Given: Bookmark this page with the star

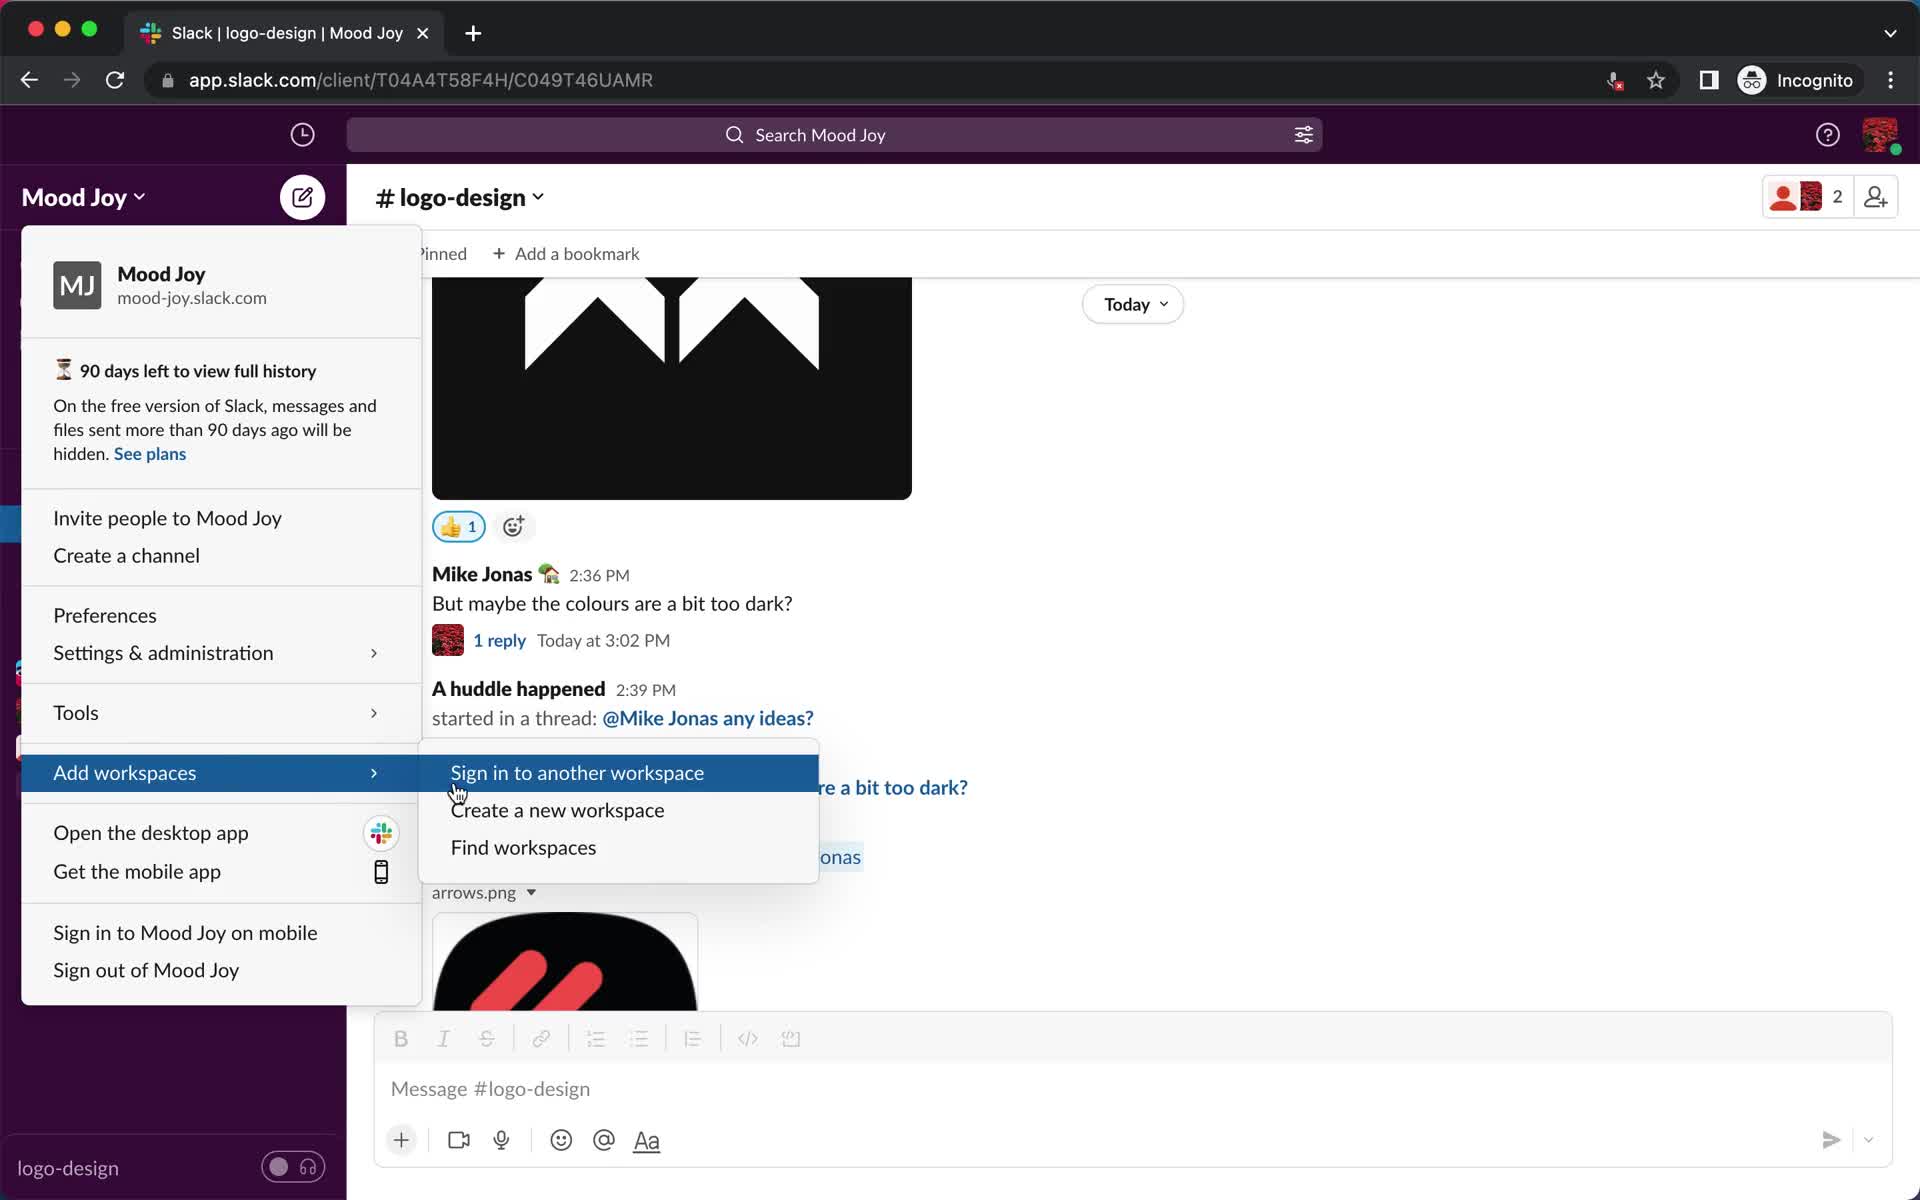Looking at the screenshot, I should (x=1656, y=80).
